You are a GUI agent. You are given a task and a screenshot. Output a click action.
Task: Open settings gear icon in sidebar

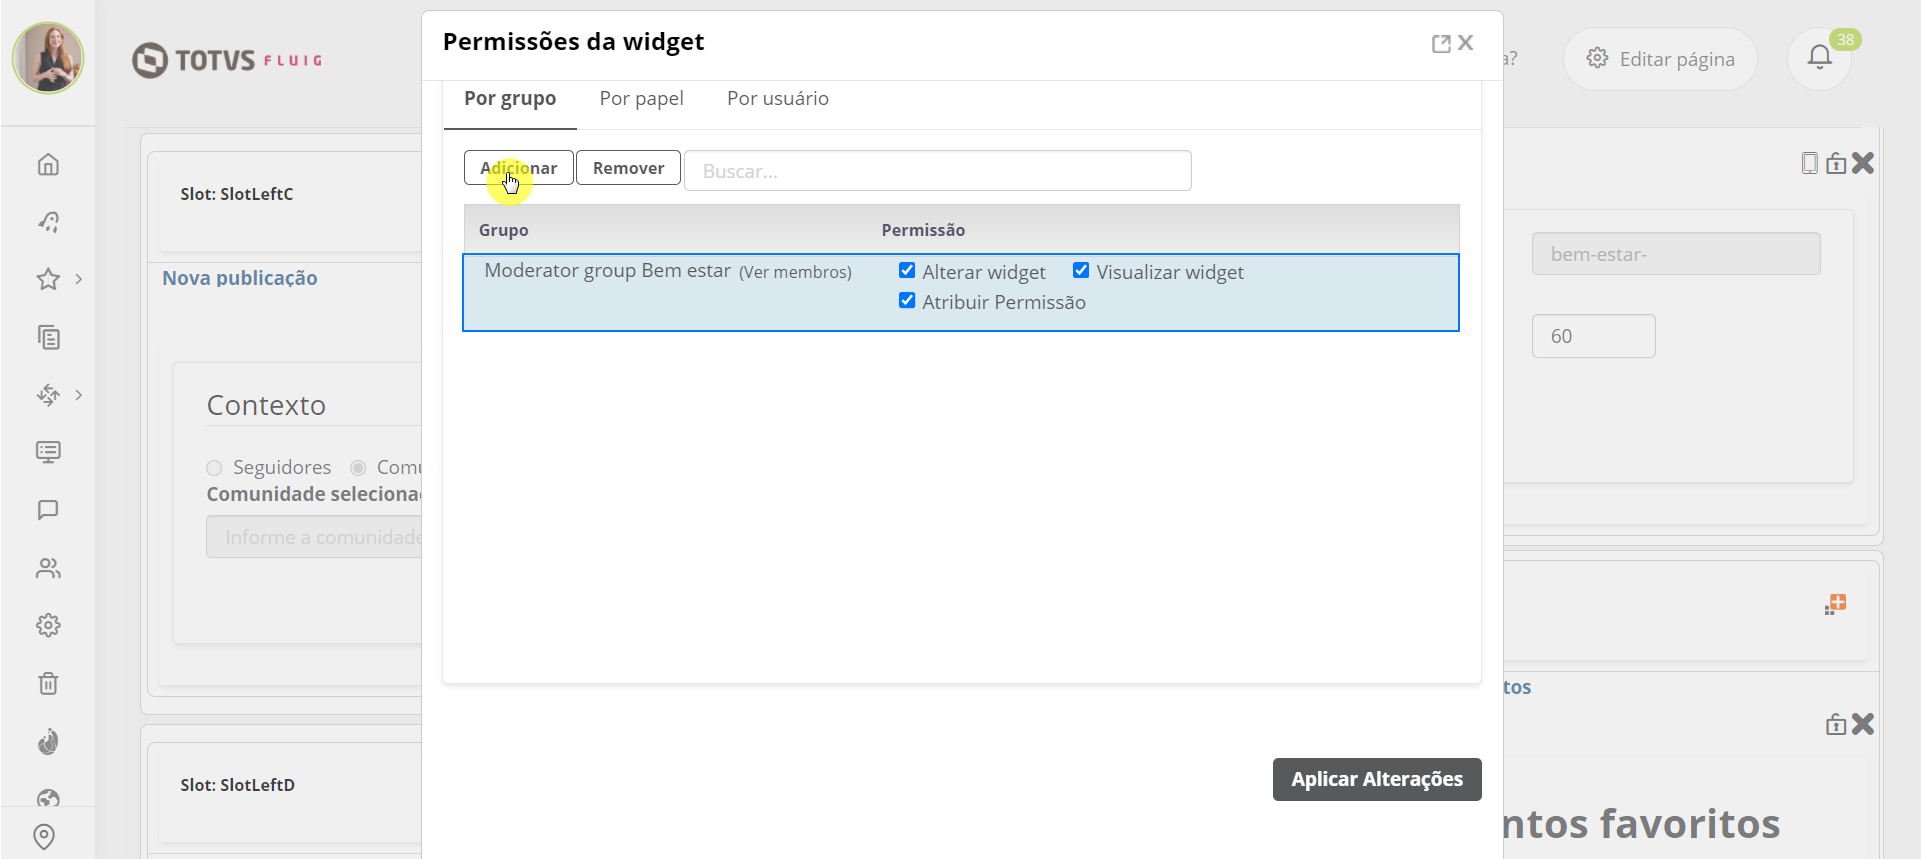[x=48, y=625]
